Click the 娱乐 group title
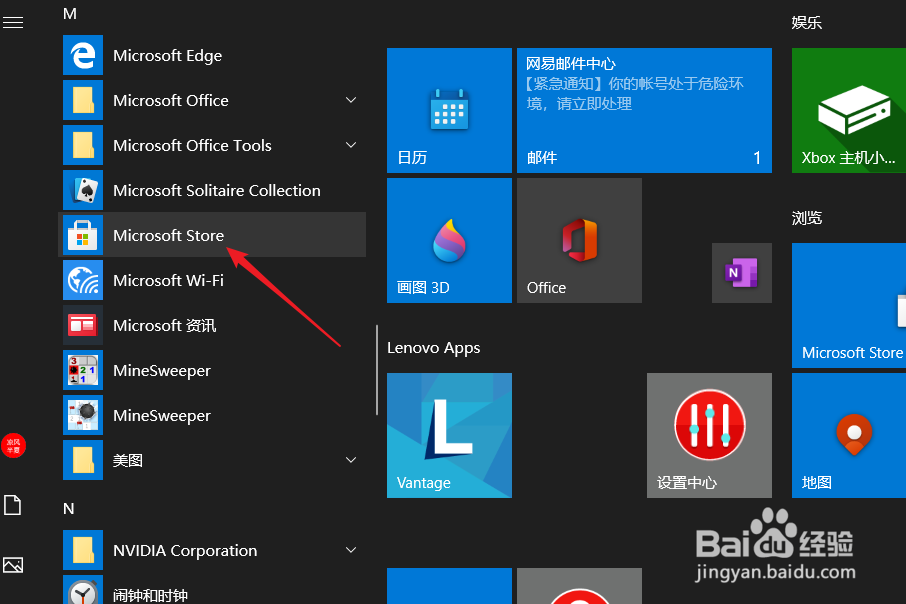This screenshot has width=906, height=604. click(x=807, y=23)
